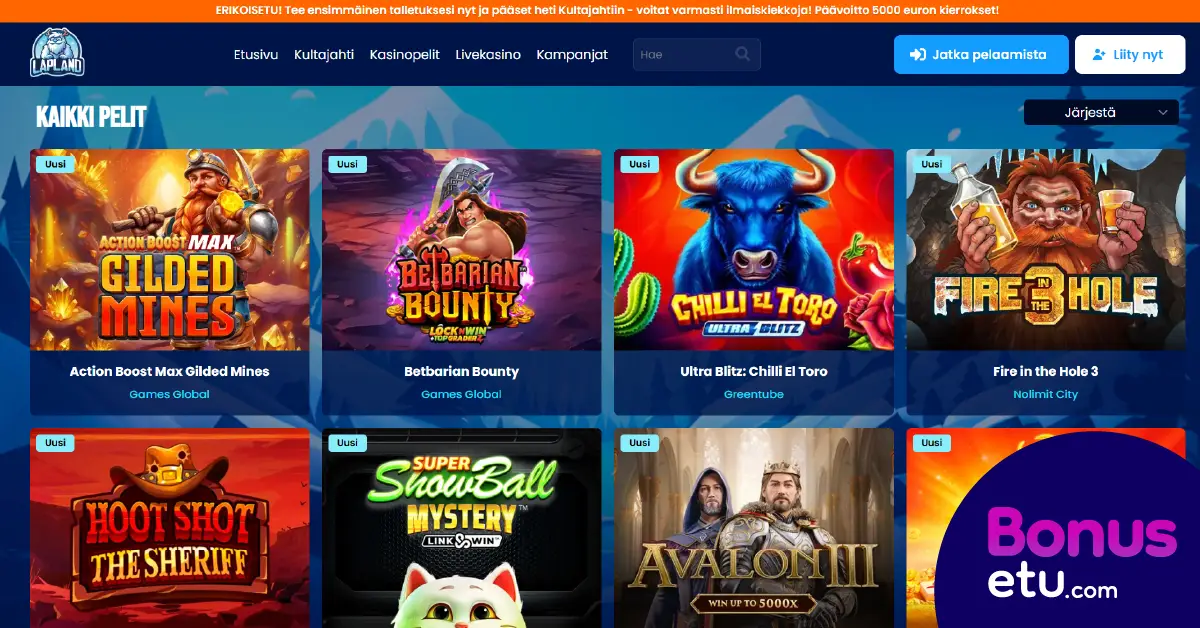Click the search magnifier icon

point(742,54)
